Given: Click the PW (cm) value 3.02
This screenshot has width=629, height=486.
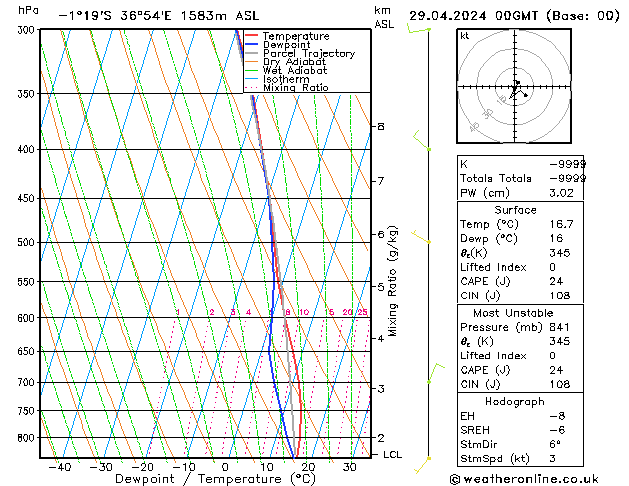Looking at the screenshot, I should (561, 193).
